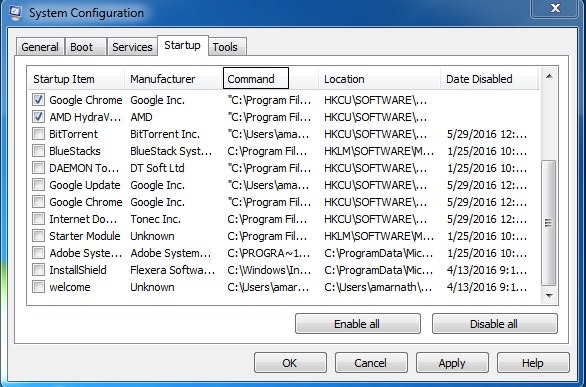
Task: Uncheck the AMD HydraVision startup checkbox
Action: [38, 117]
